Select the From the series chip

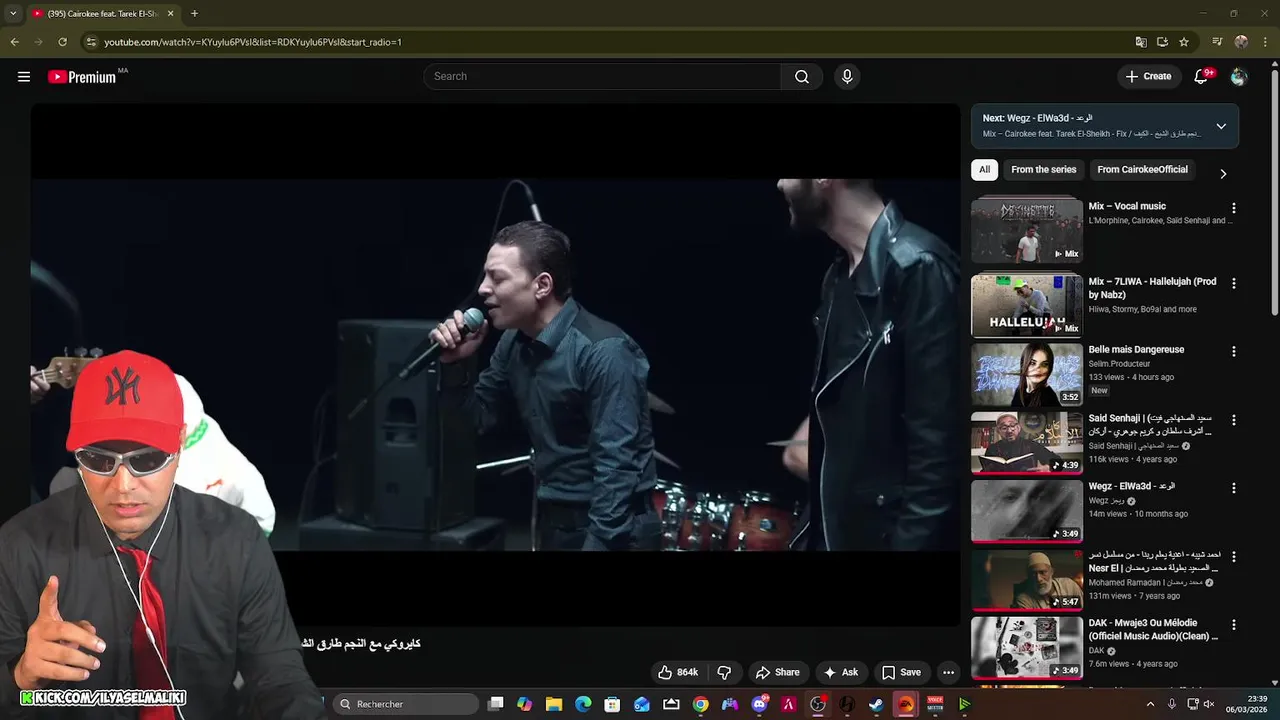coord(1044,170)
